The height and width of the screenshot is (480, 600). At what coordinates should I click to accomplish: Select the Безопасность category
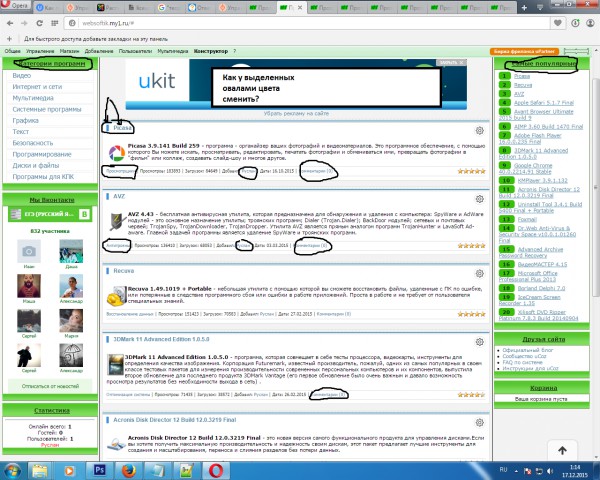tap(33, 143)
